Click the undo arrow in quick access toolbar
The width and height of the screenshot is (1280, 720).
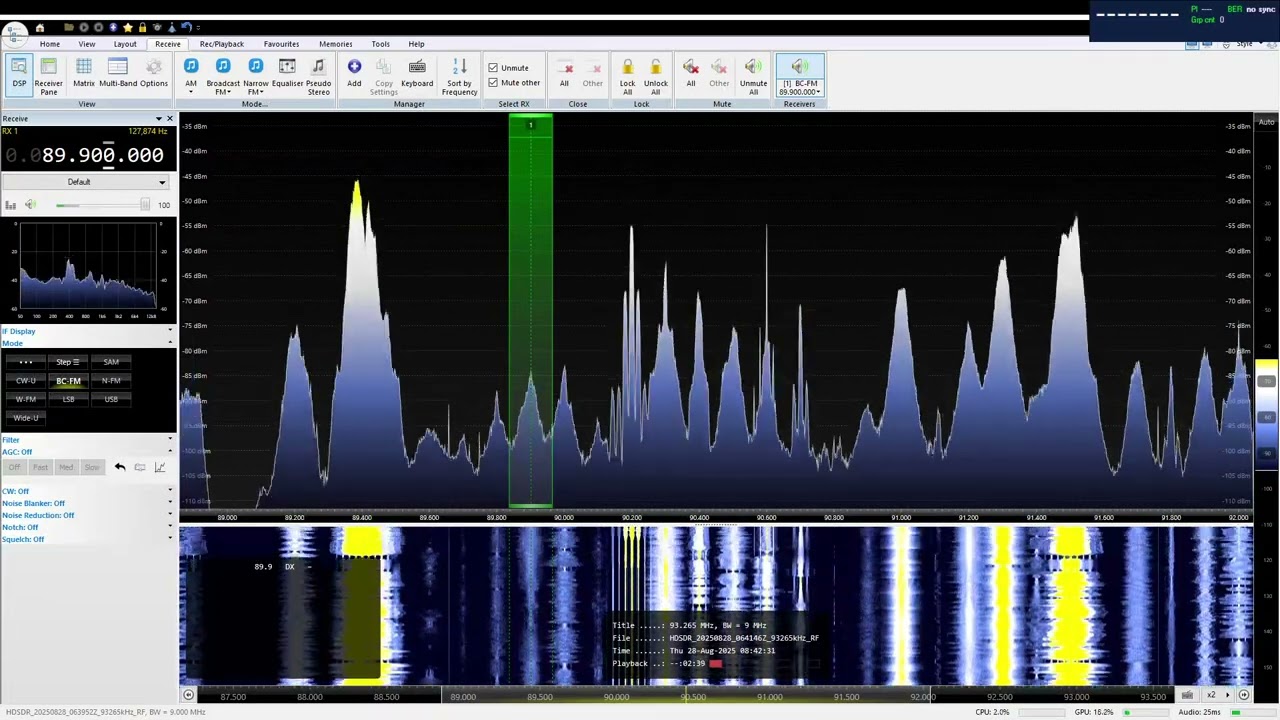pos(187,27)
